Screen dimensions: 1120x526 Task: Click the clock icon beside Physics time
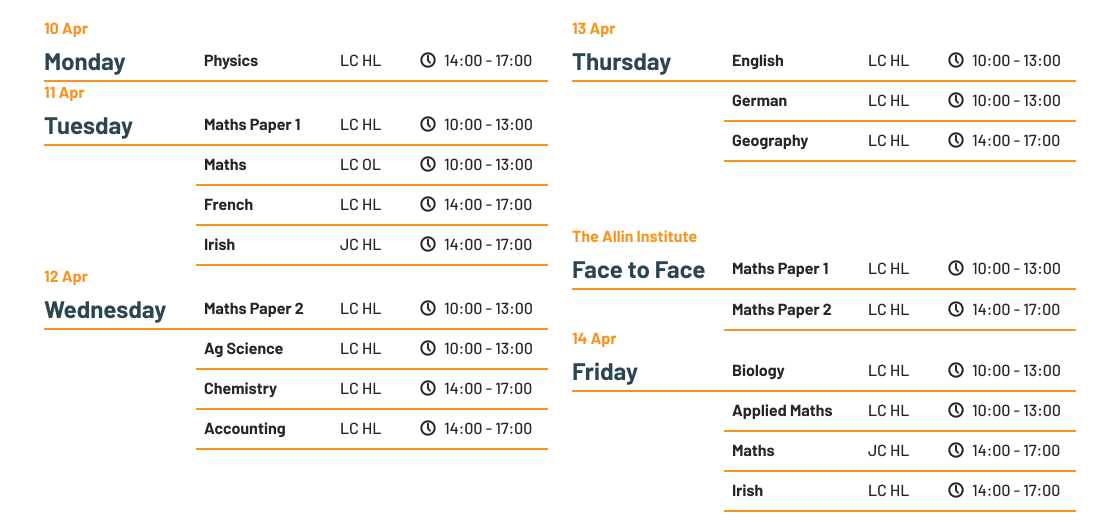427,61
